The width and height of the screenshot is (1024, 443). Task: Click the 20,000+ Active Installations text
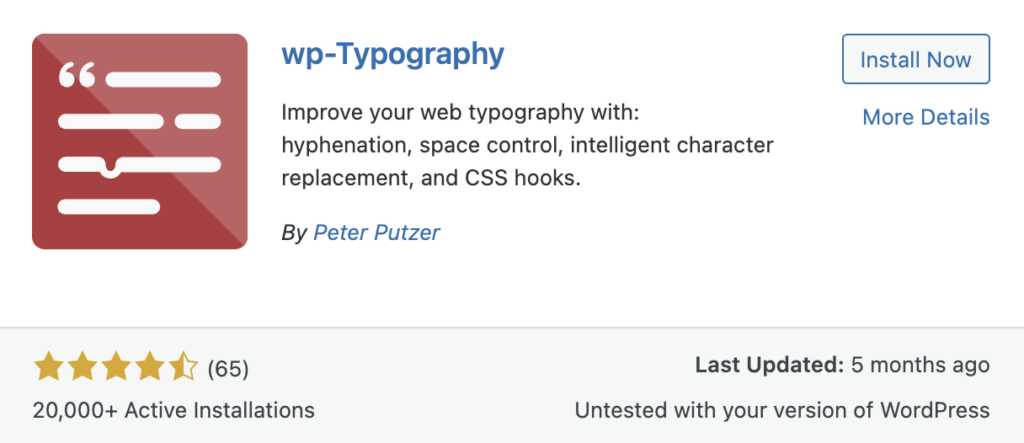coord(173,410)
